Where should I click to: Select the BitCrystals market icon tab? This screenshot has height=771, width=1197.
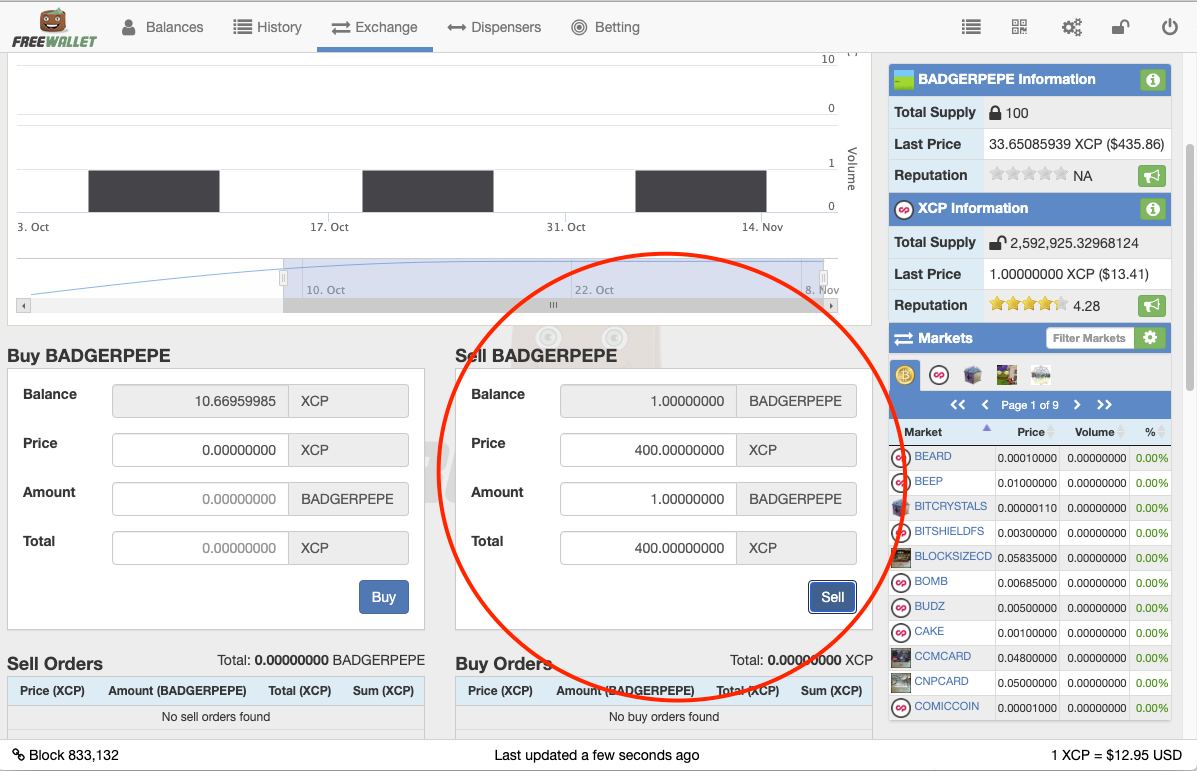pyautogui.click(x=973, y=375)
